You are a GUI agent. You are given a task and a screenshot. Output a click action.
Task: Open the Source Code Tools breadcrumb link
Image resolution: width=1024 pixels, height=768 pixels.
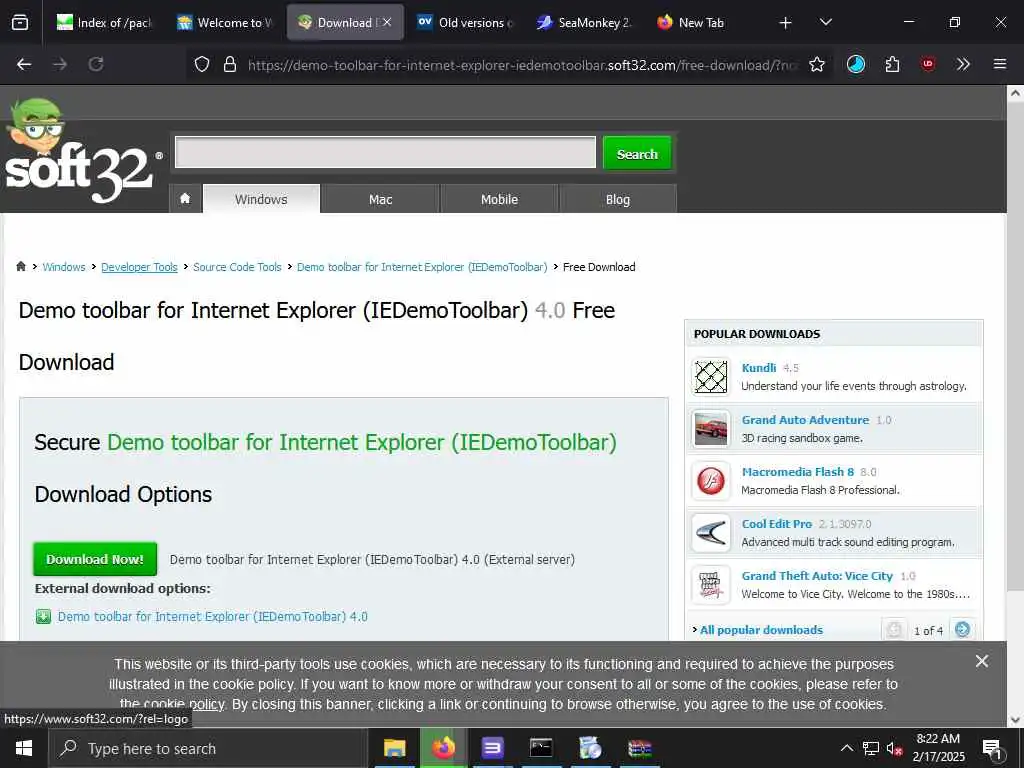(237, 267)
